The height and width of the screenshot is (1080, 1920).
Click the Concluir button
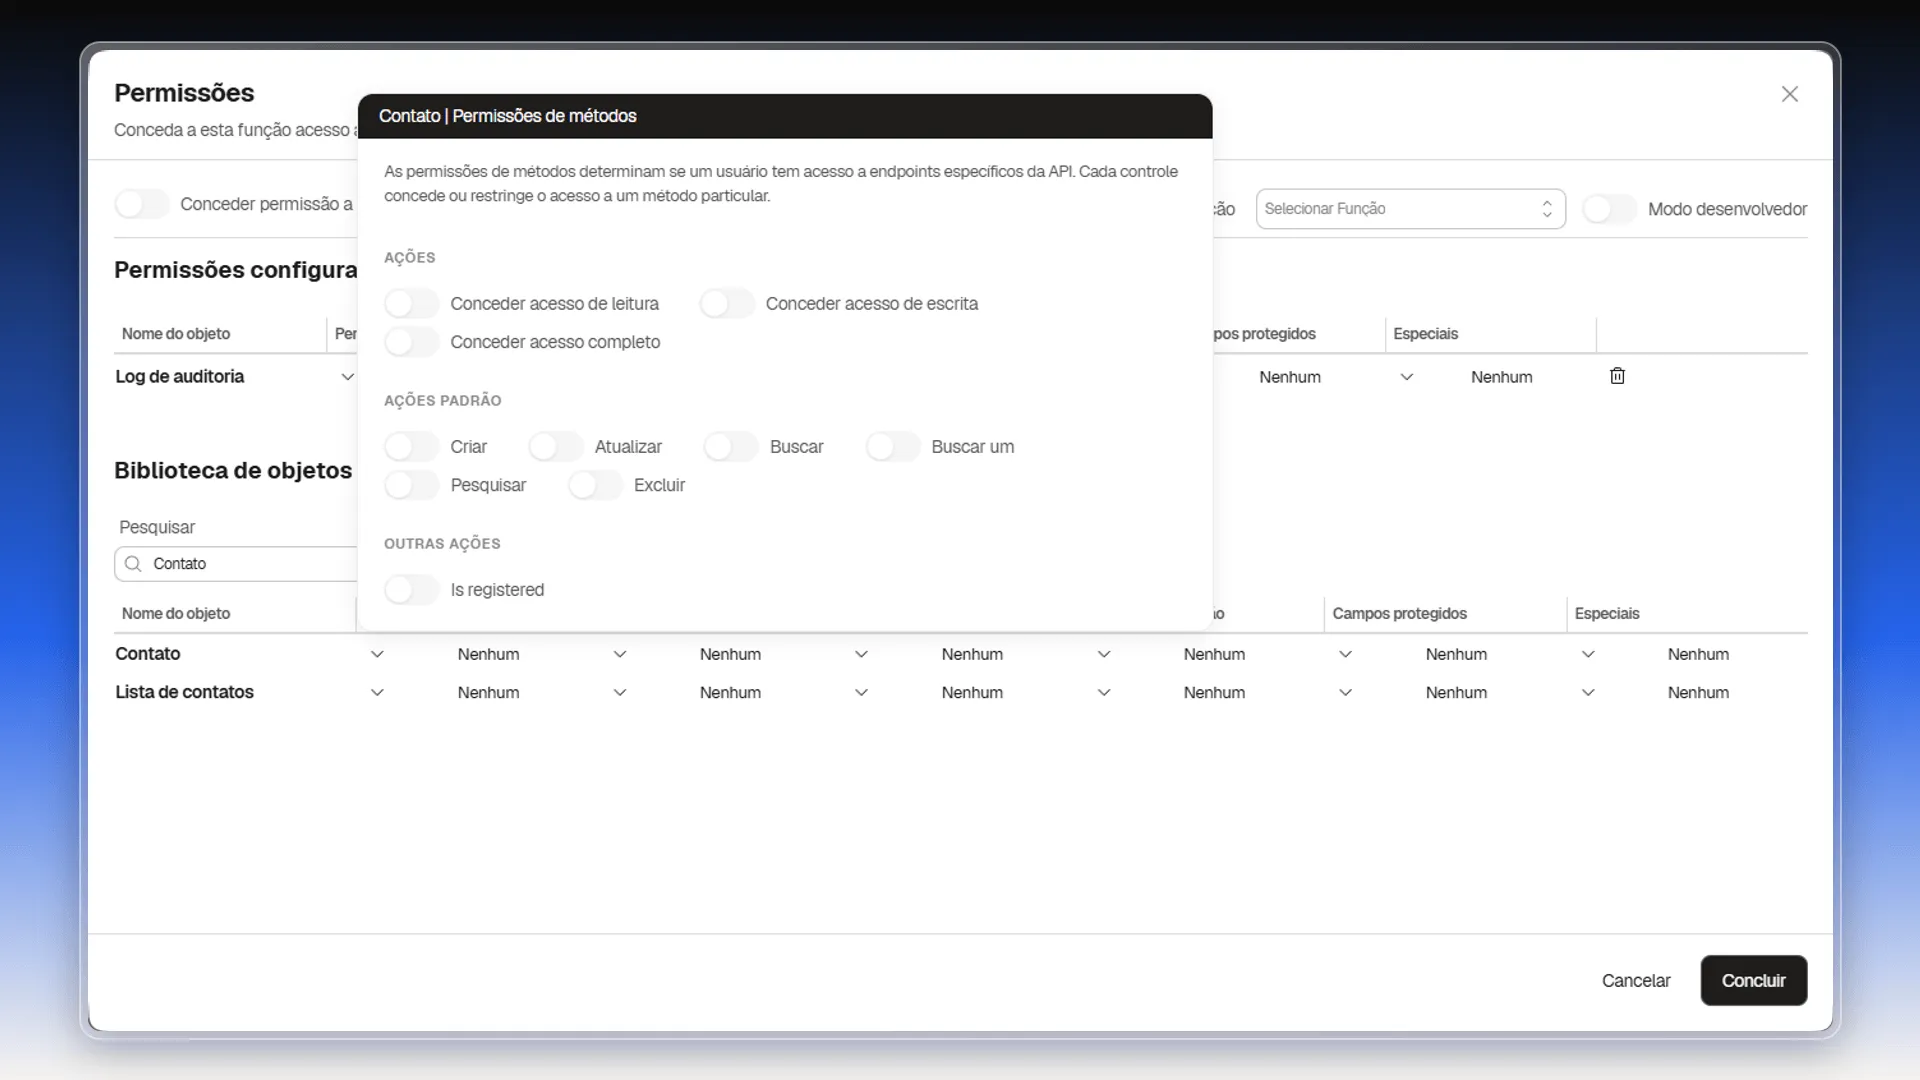tap(1753, 980)
